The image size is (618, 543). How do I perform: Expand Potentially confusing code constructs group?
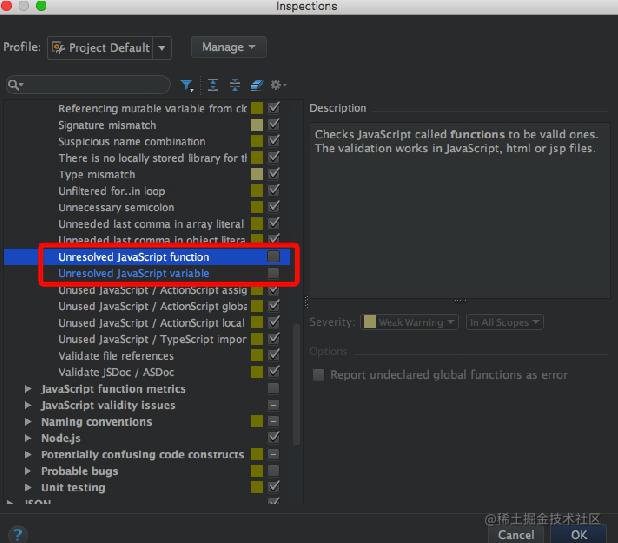[x=28, y=454]
